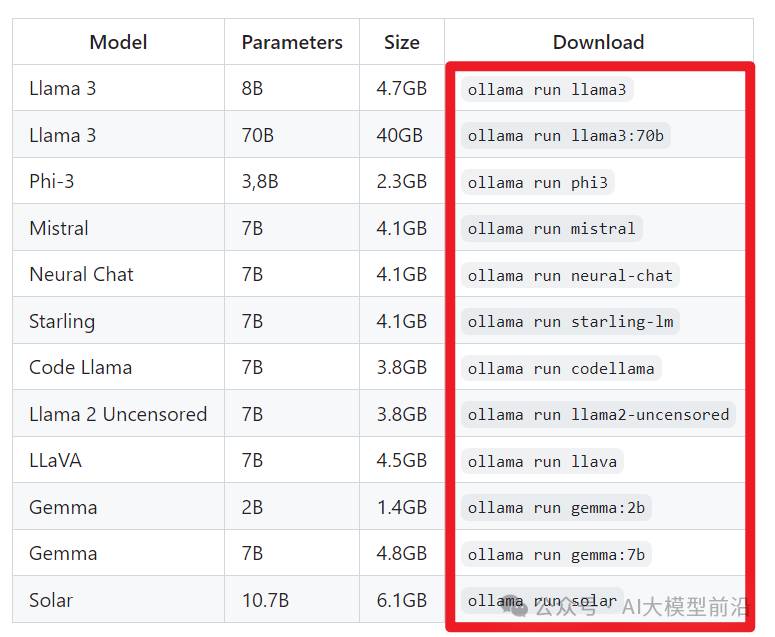Select the 'ollama run phi3' command
The width and height of the screenshot is (775, 637).
(537, 182)
